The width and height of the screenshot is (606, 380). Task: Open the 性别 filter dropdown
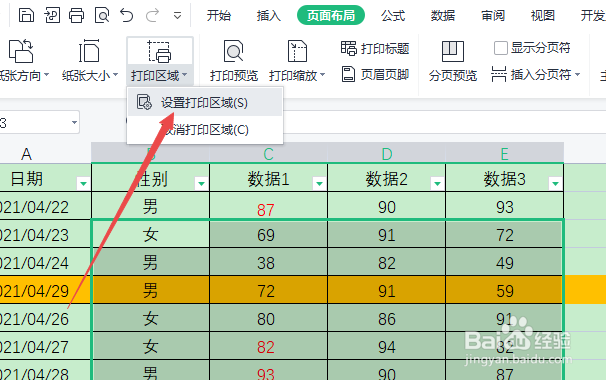201,183
